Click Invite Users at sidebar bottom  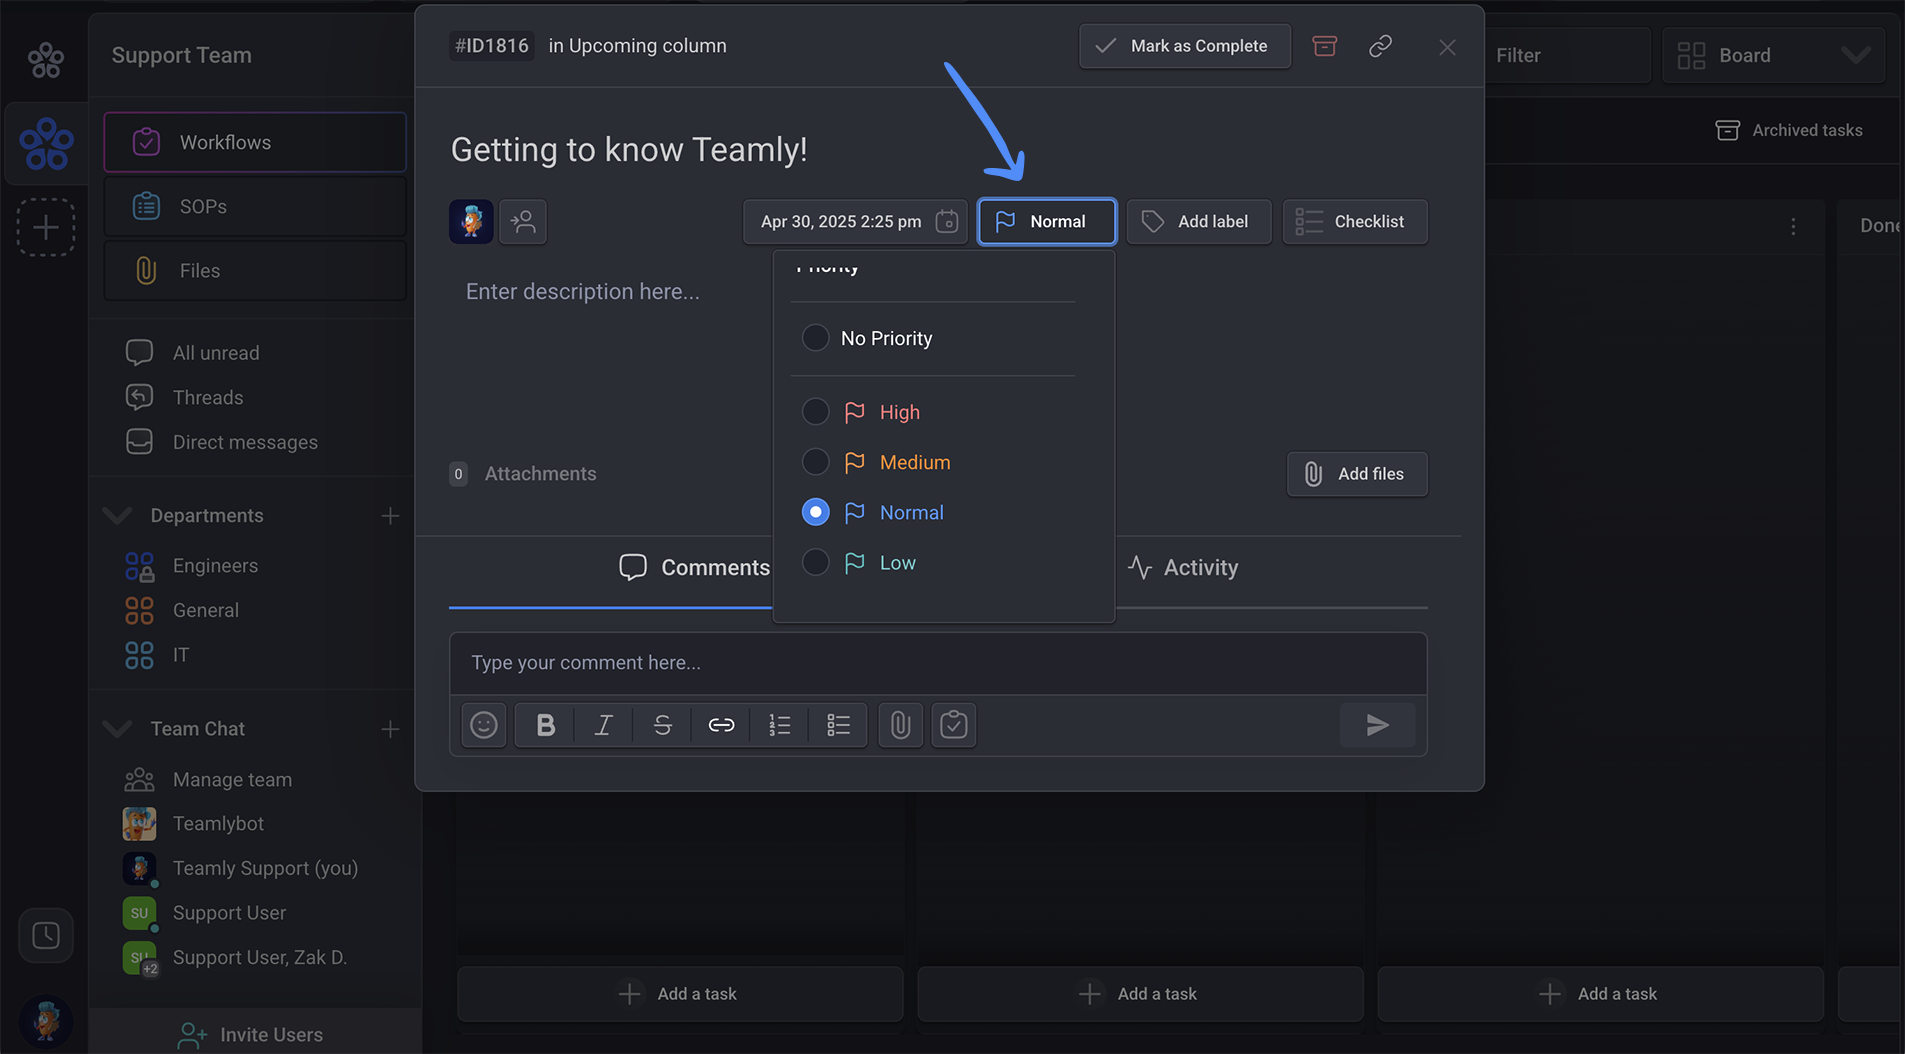point(250,1034)
